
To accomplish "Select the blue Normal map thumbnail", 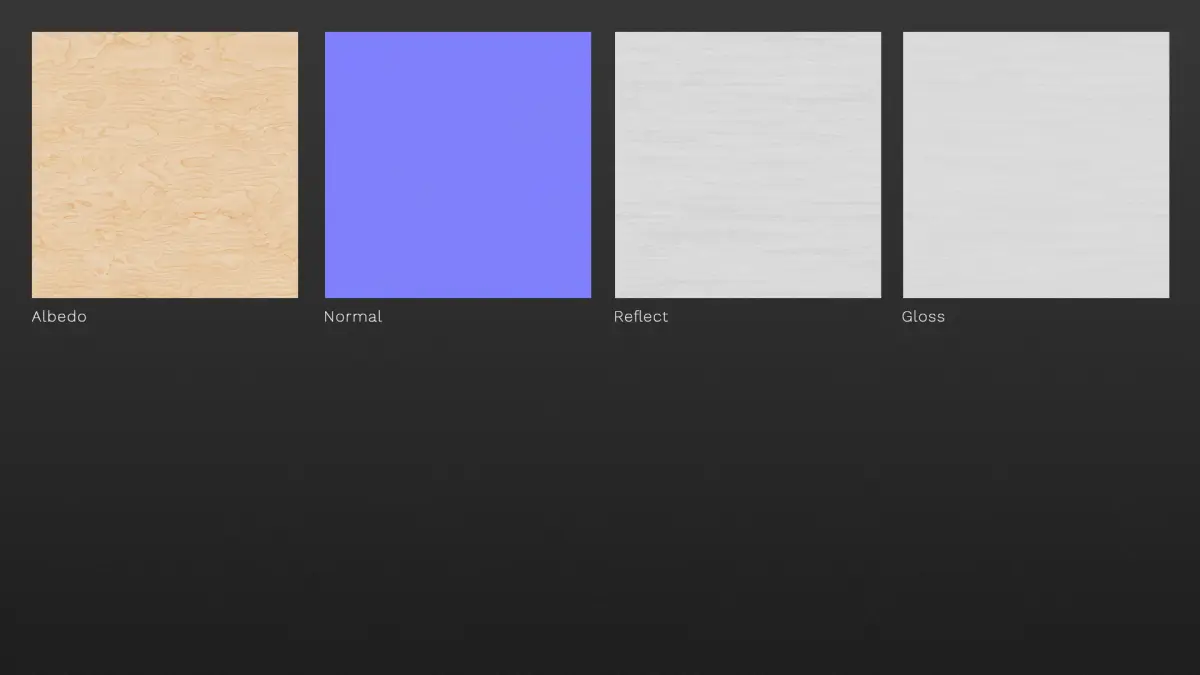I will [458, 165].
